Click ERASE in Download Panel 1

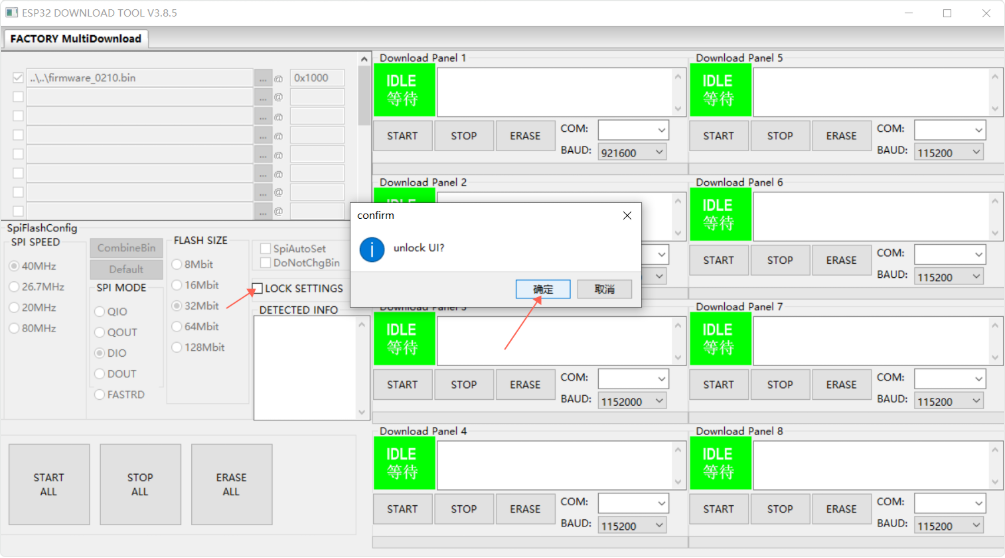[526, 136]
